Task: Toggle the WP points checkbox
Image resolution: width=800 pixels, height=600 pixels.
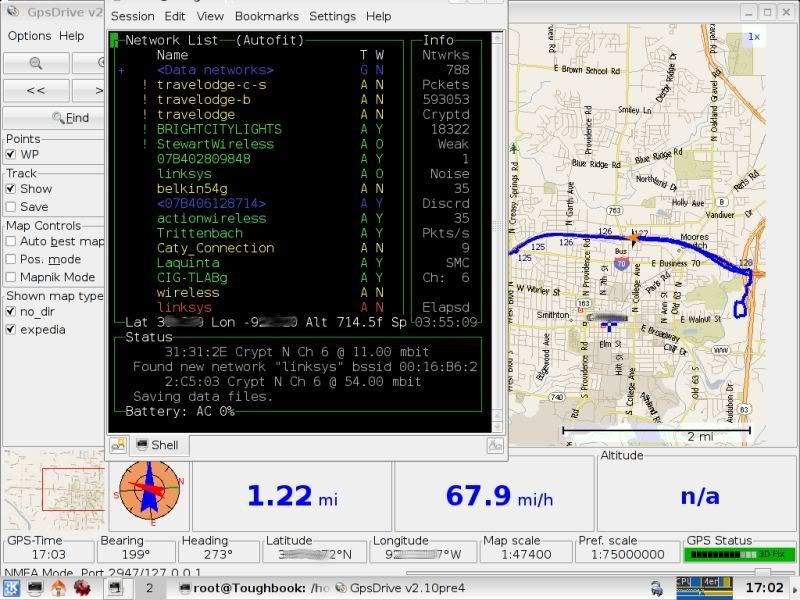Action: (11, 155)
